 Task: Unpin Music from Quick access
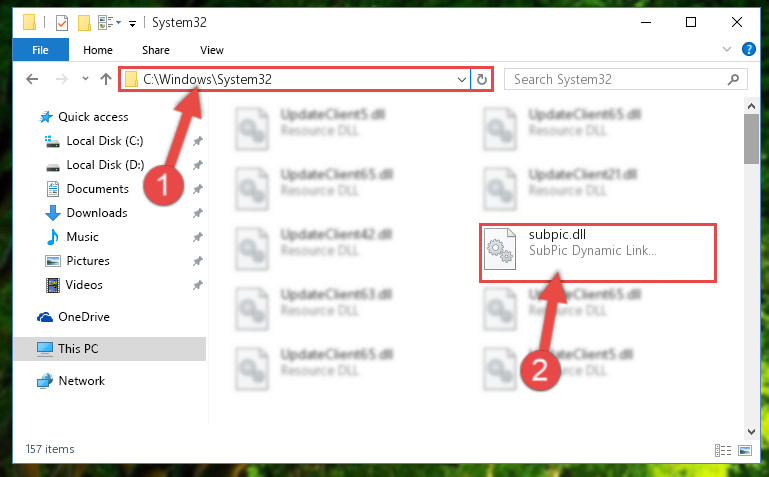[198, 237]
